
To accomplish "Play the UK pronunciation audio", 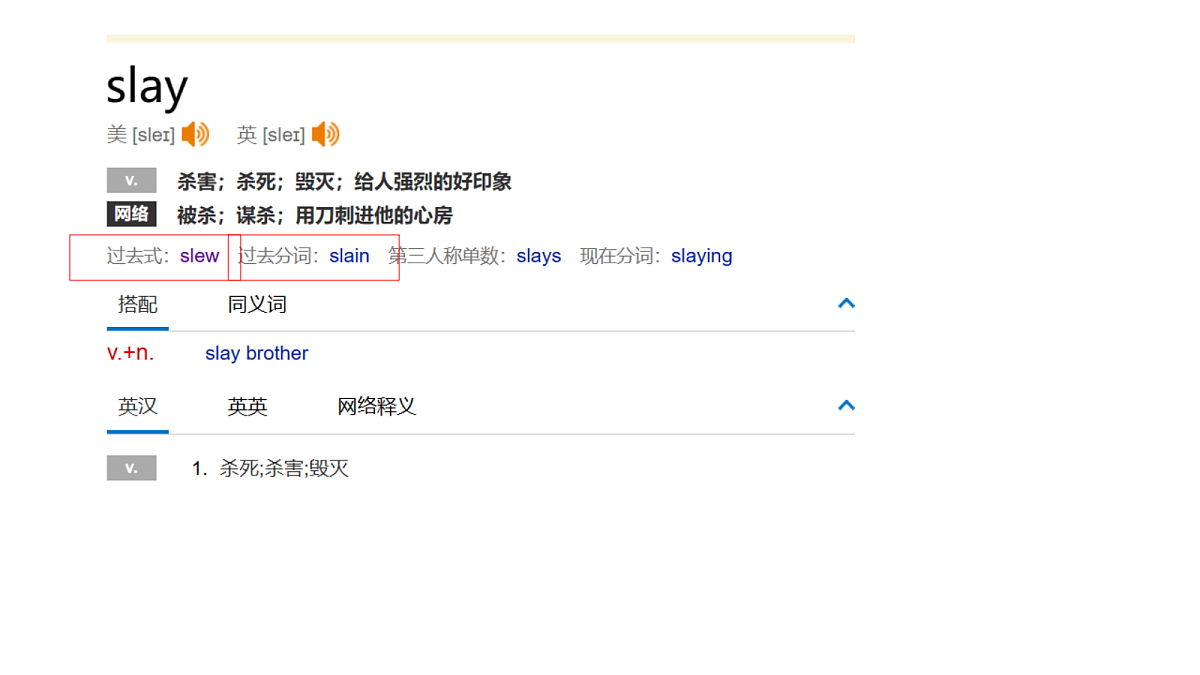I will click(326, 134).
